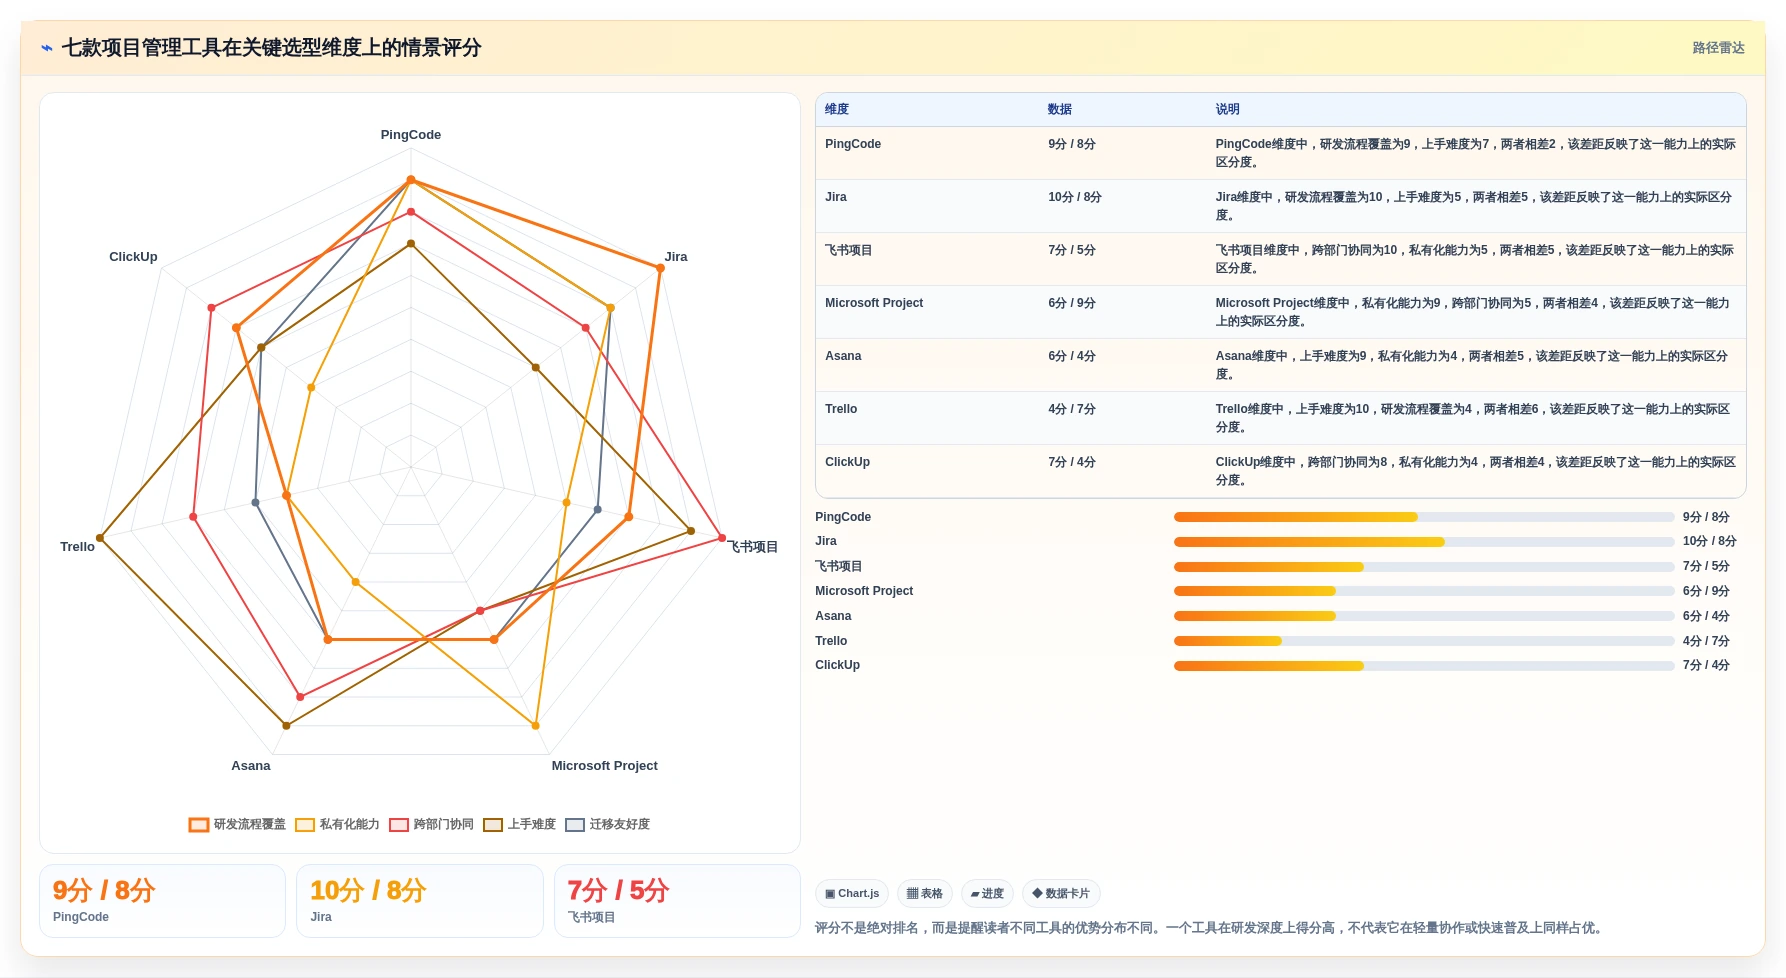1786x978 pixels.
Task: Click the 表格 tag chip
Action: pyautogui.click(x=925, y=894)
